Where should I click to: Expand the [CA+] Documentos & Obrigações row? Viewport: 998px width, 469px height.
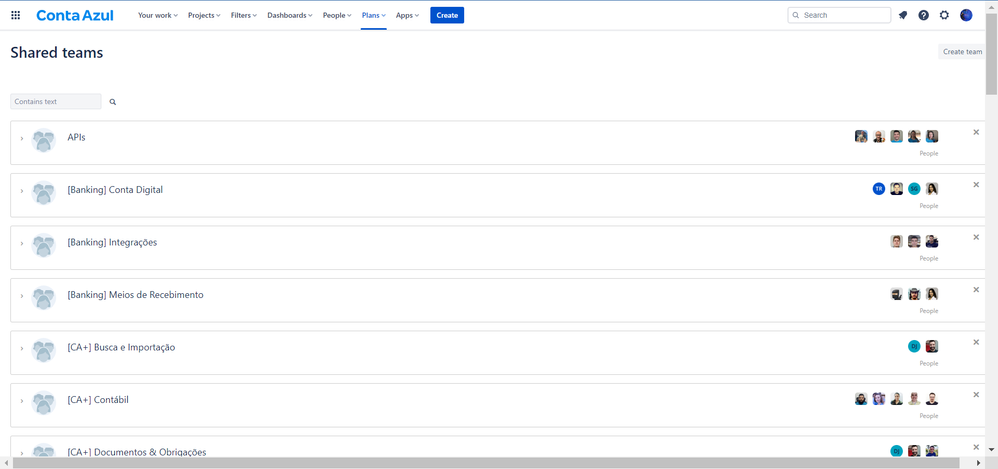pyautogui.click(x=22, y=453)
